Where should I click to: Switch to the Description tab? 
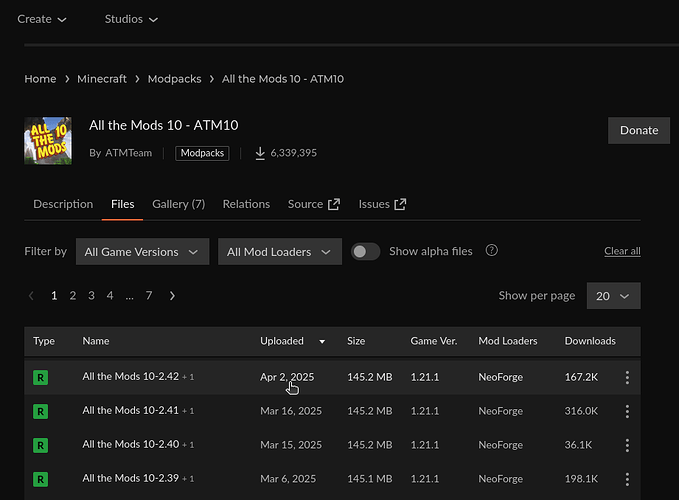(63, 204)
